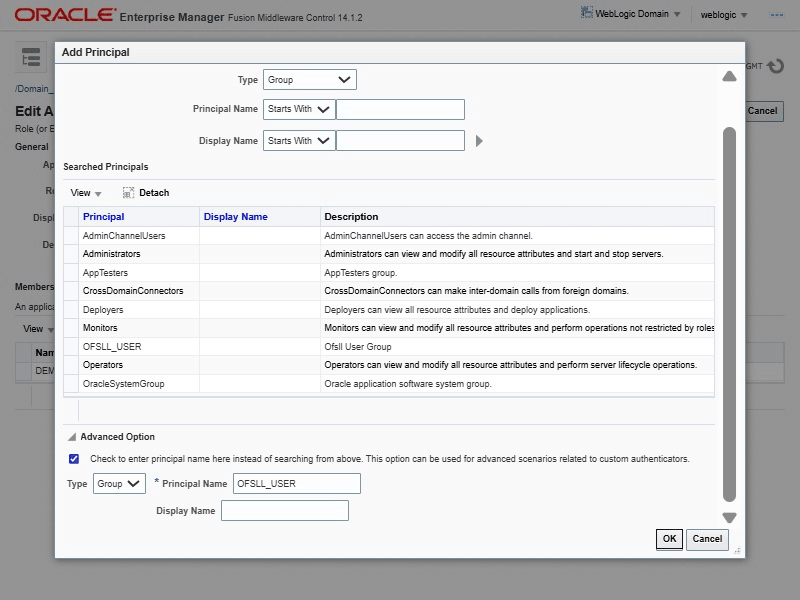The image size is (800, 600).
Task: Uncheck the enter principal name checkbox
Action: point(74,459)
